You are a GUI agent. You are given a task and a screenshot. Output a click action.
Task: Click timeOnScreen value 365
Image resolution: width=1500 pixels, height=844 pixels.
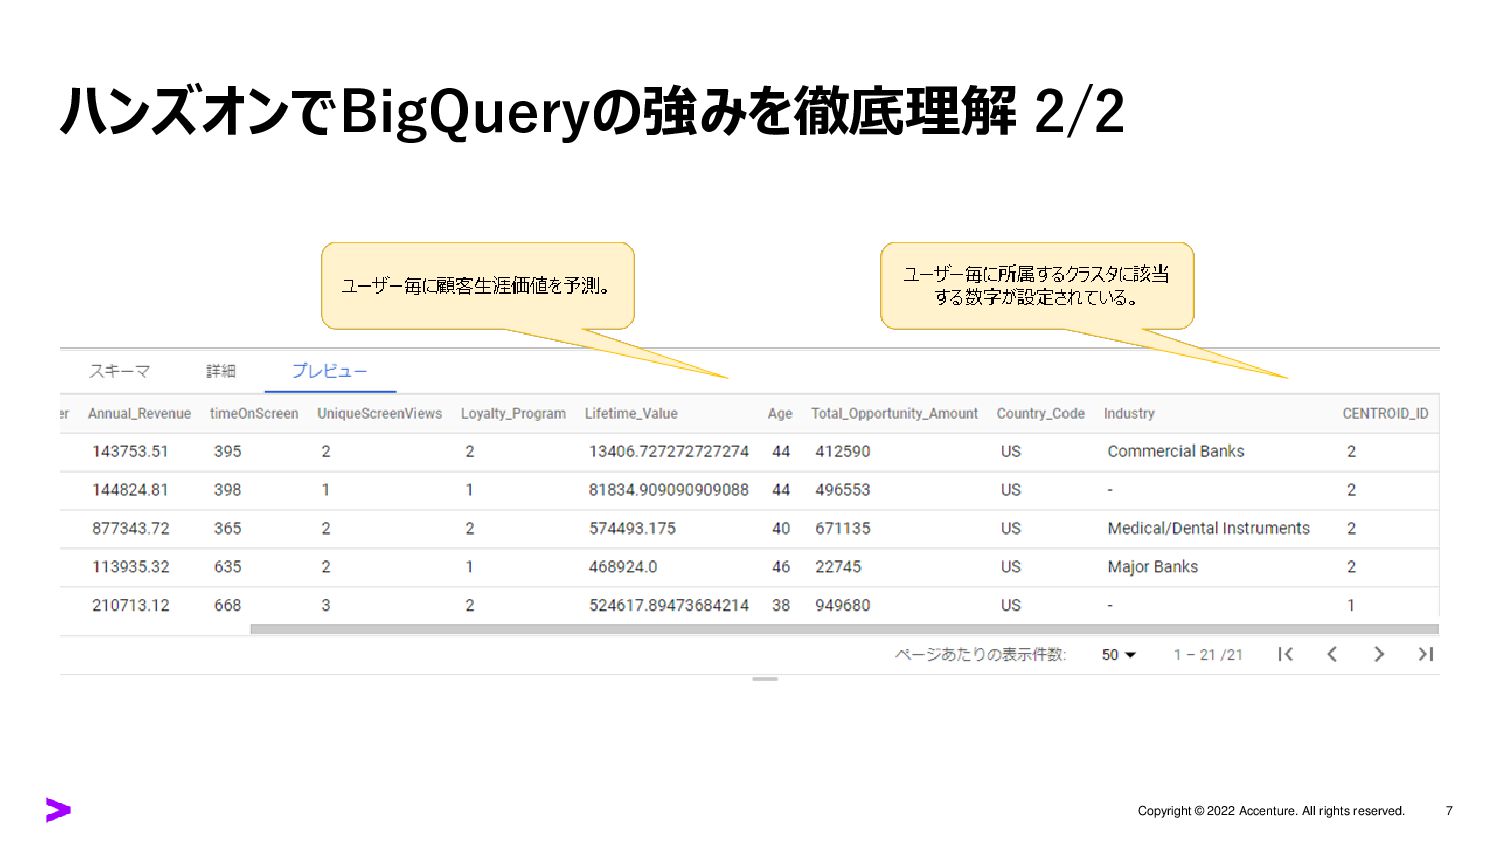(x=228, y=528)
